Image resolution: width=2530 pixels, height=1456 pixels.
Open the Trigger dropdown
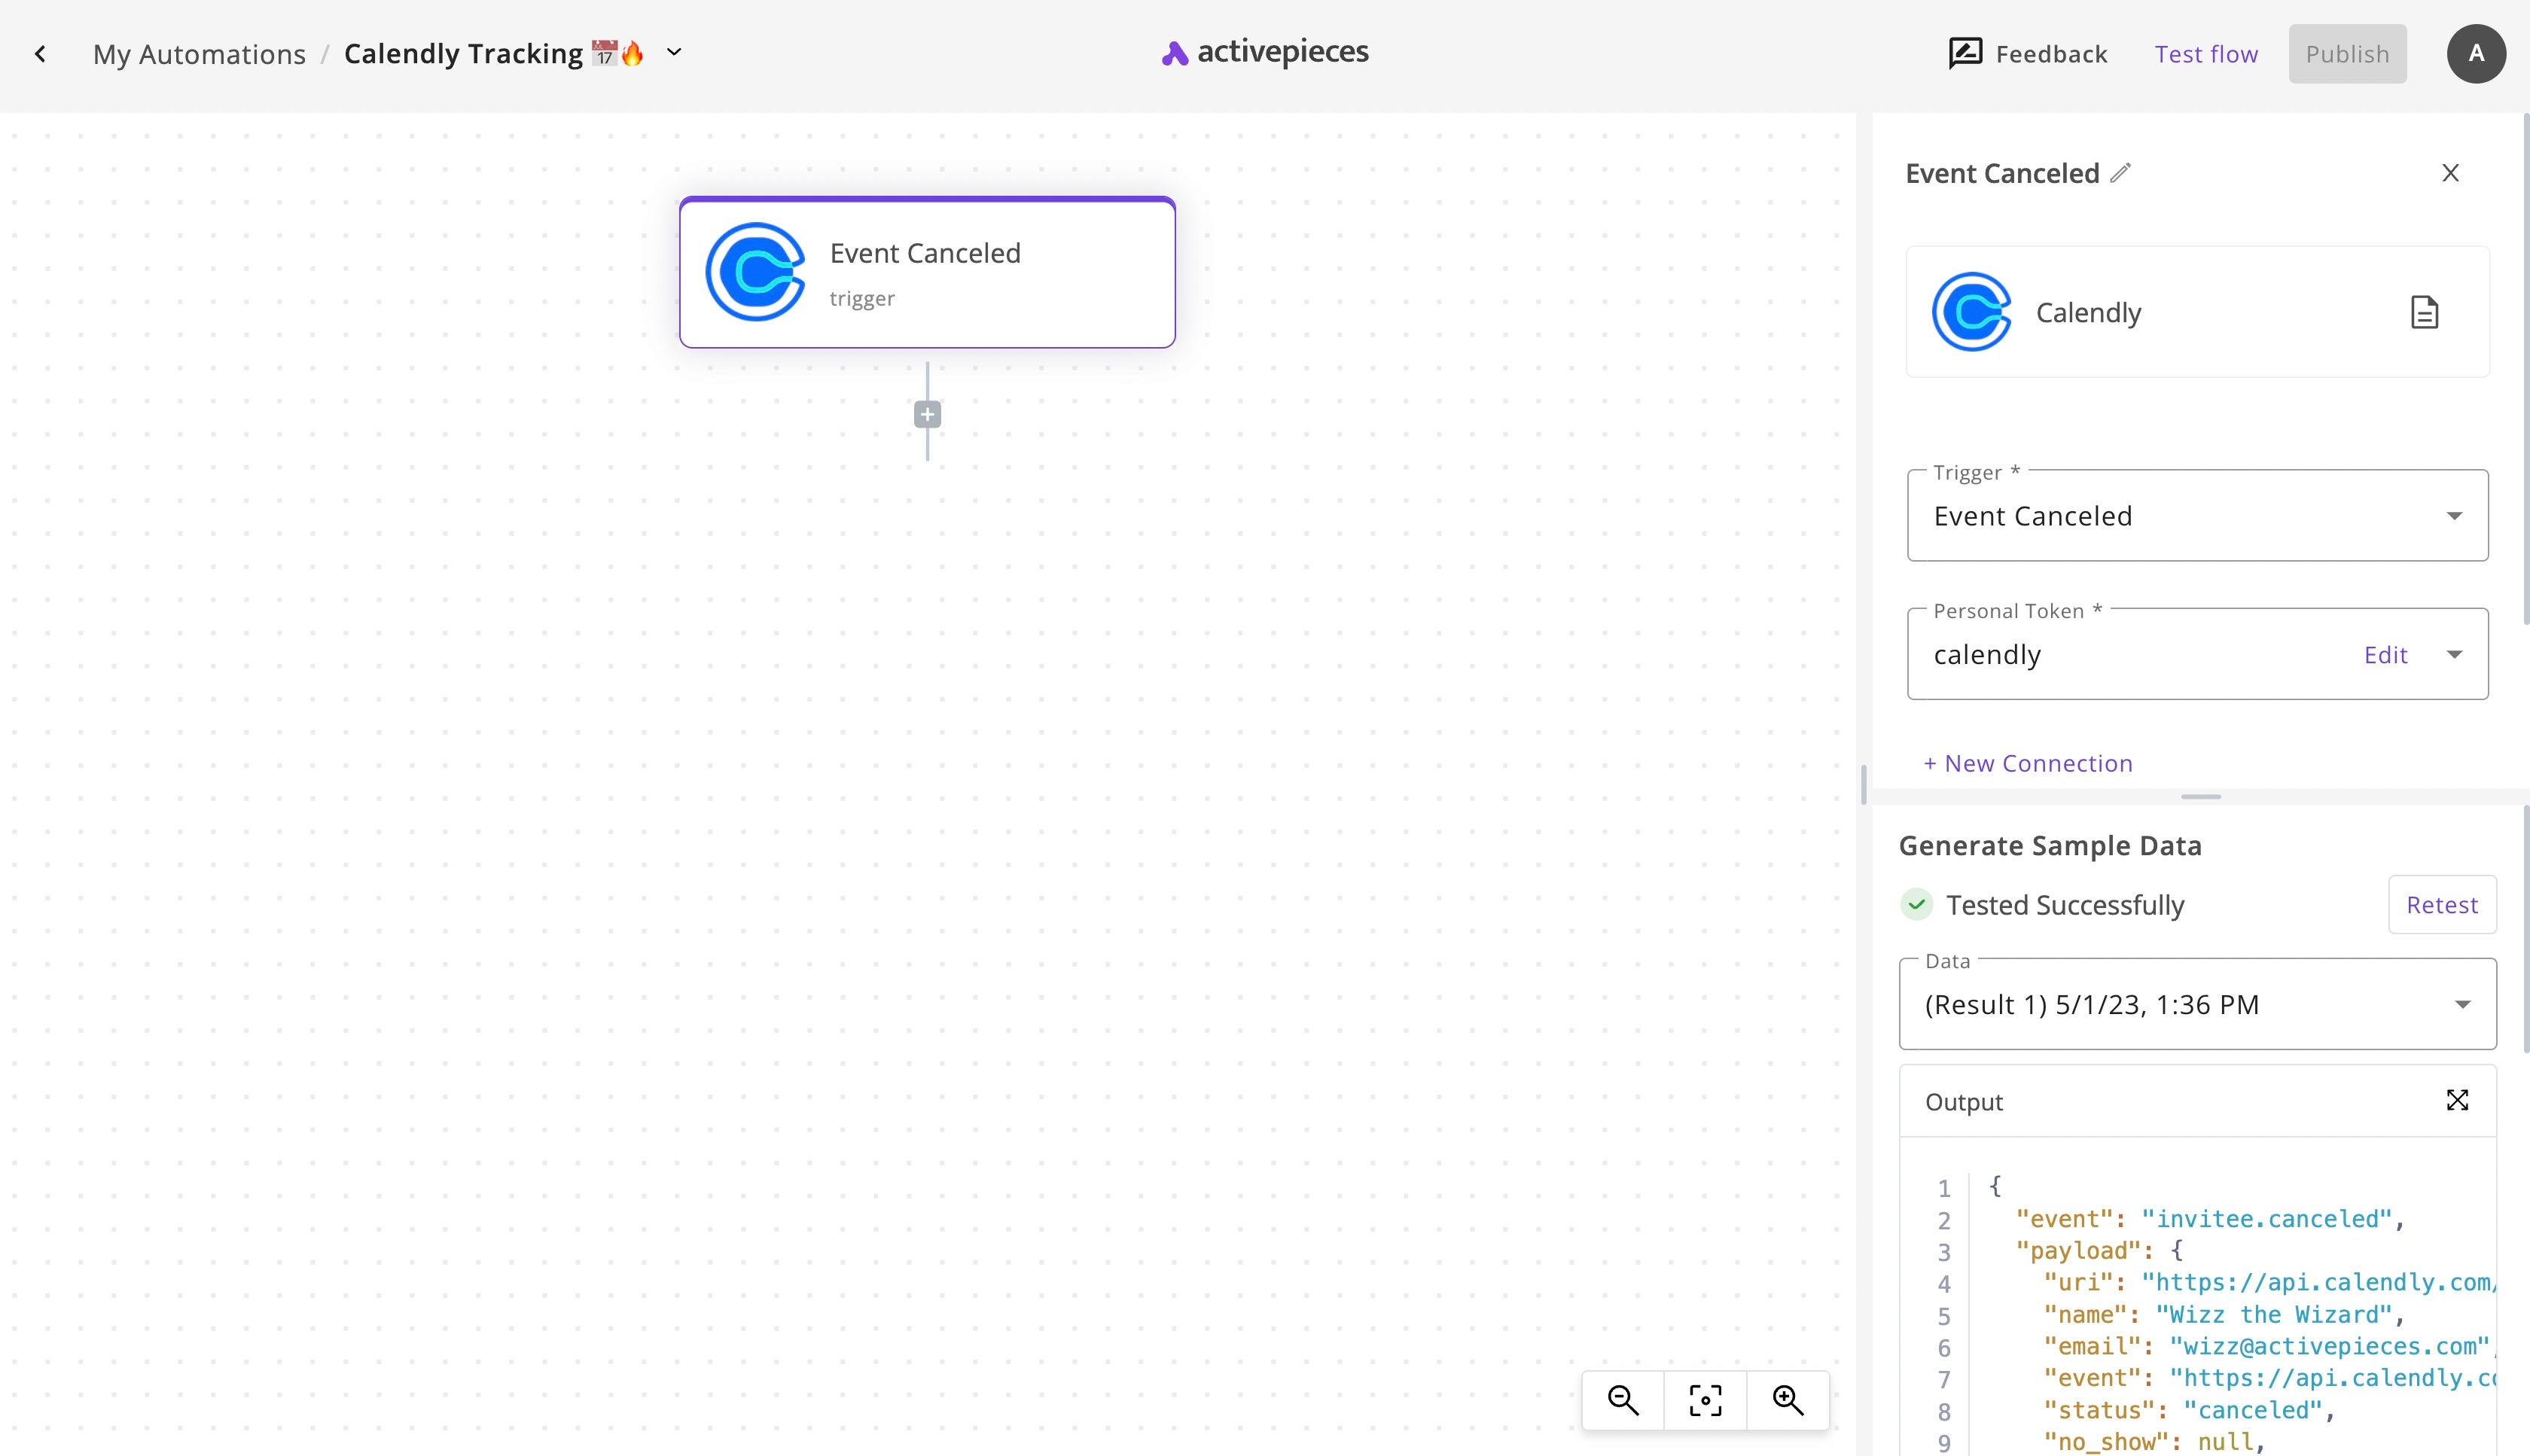tap(2198, 515)
